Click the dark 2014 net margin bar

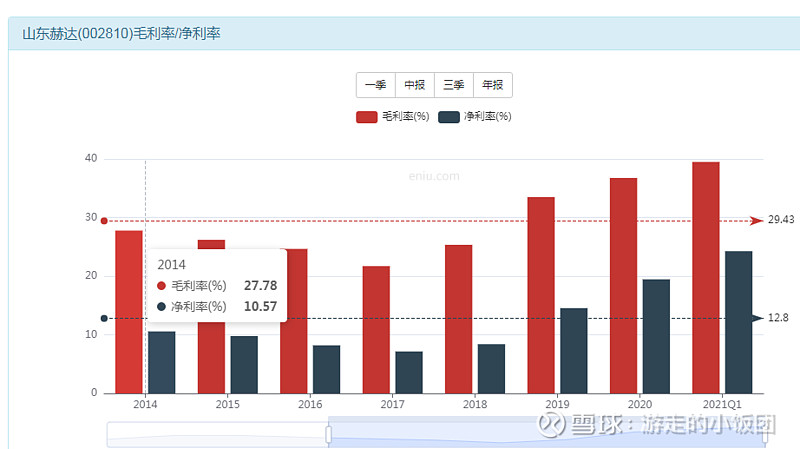[162, 362]
